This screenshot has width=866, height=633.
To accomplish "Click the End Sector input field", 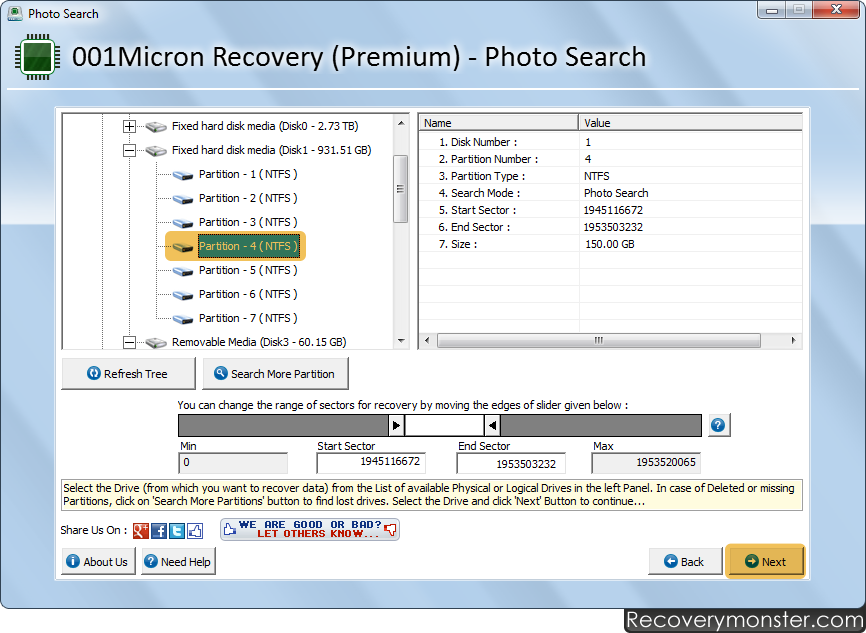I will pos(511,463).
